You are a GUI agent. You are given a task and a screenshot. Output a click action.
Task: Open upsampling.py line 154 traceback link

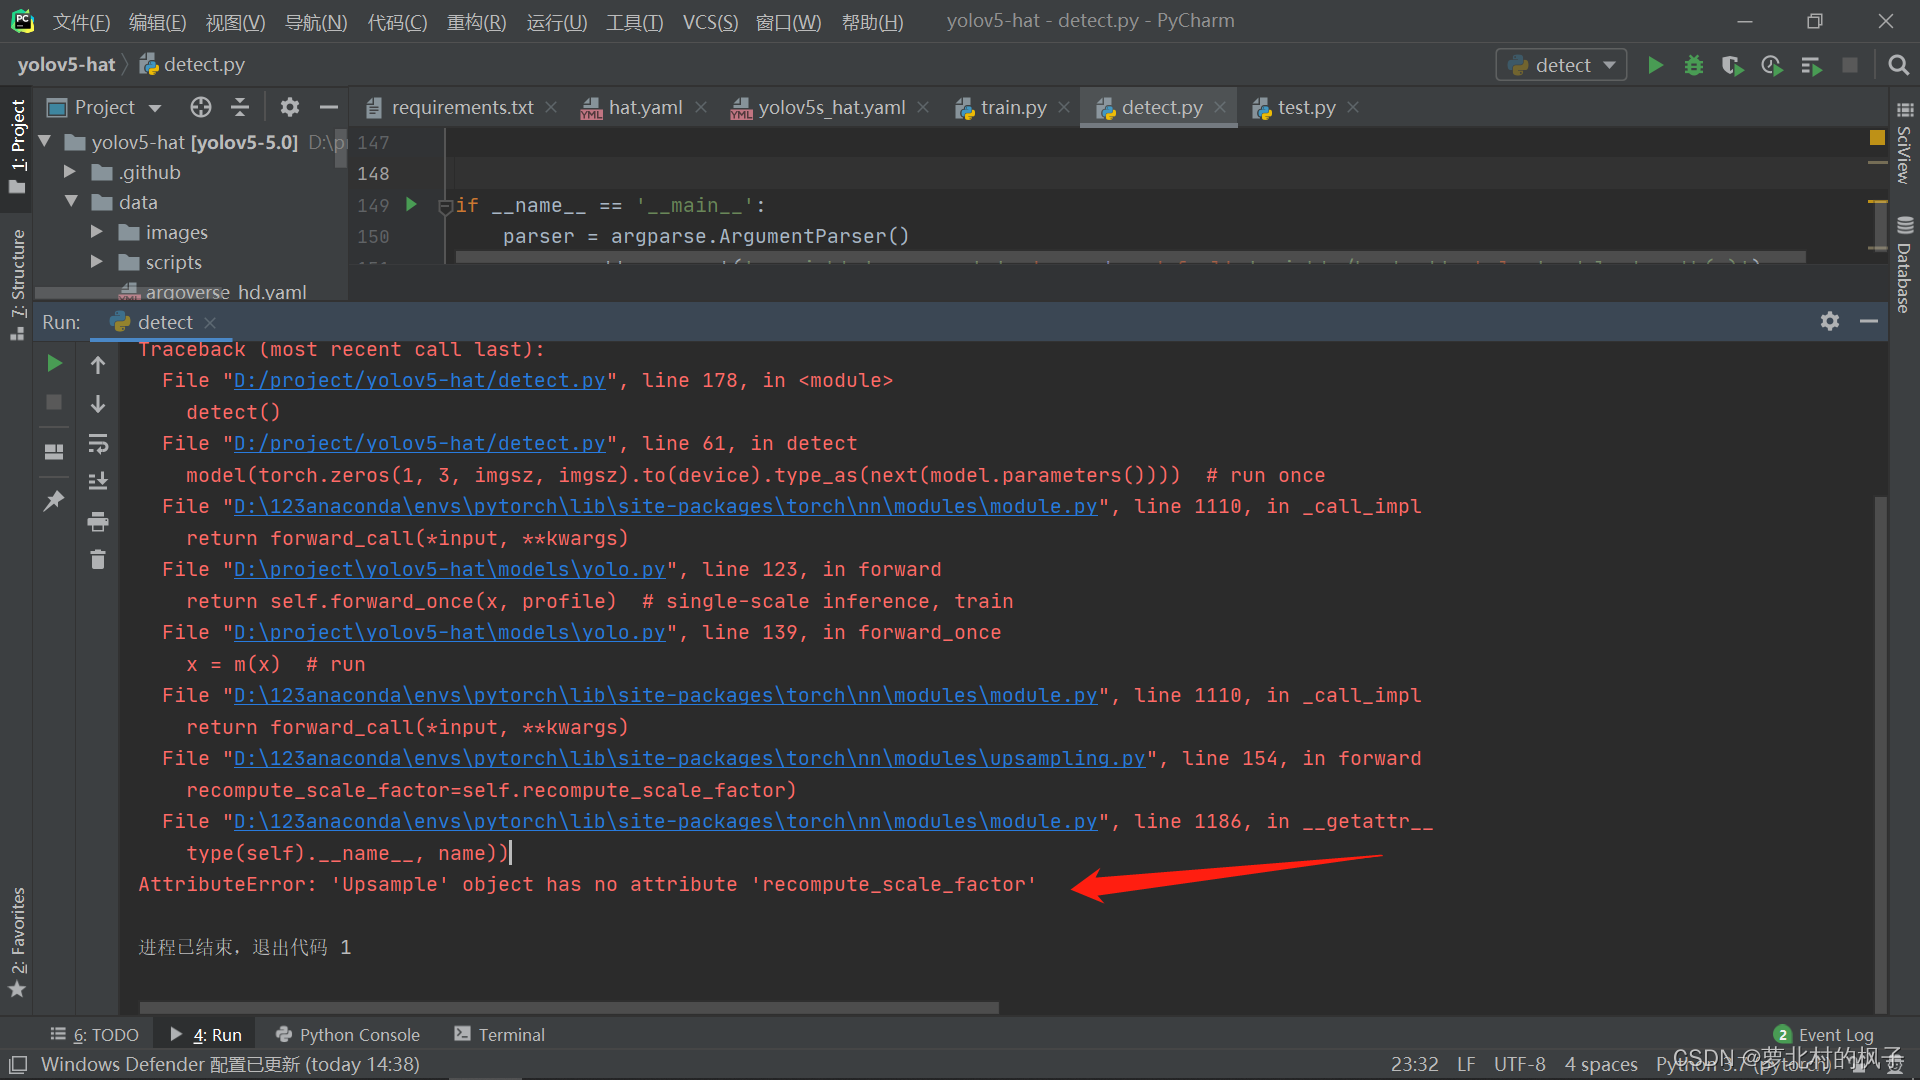[689, 759]
